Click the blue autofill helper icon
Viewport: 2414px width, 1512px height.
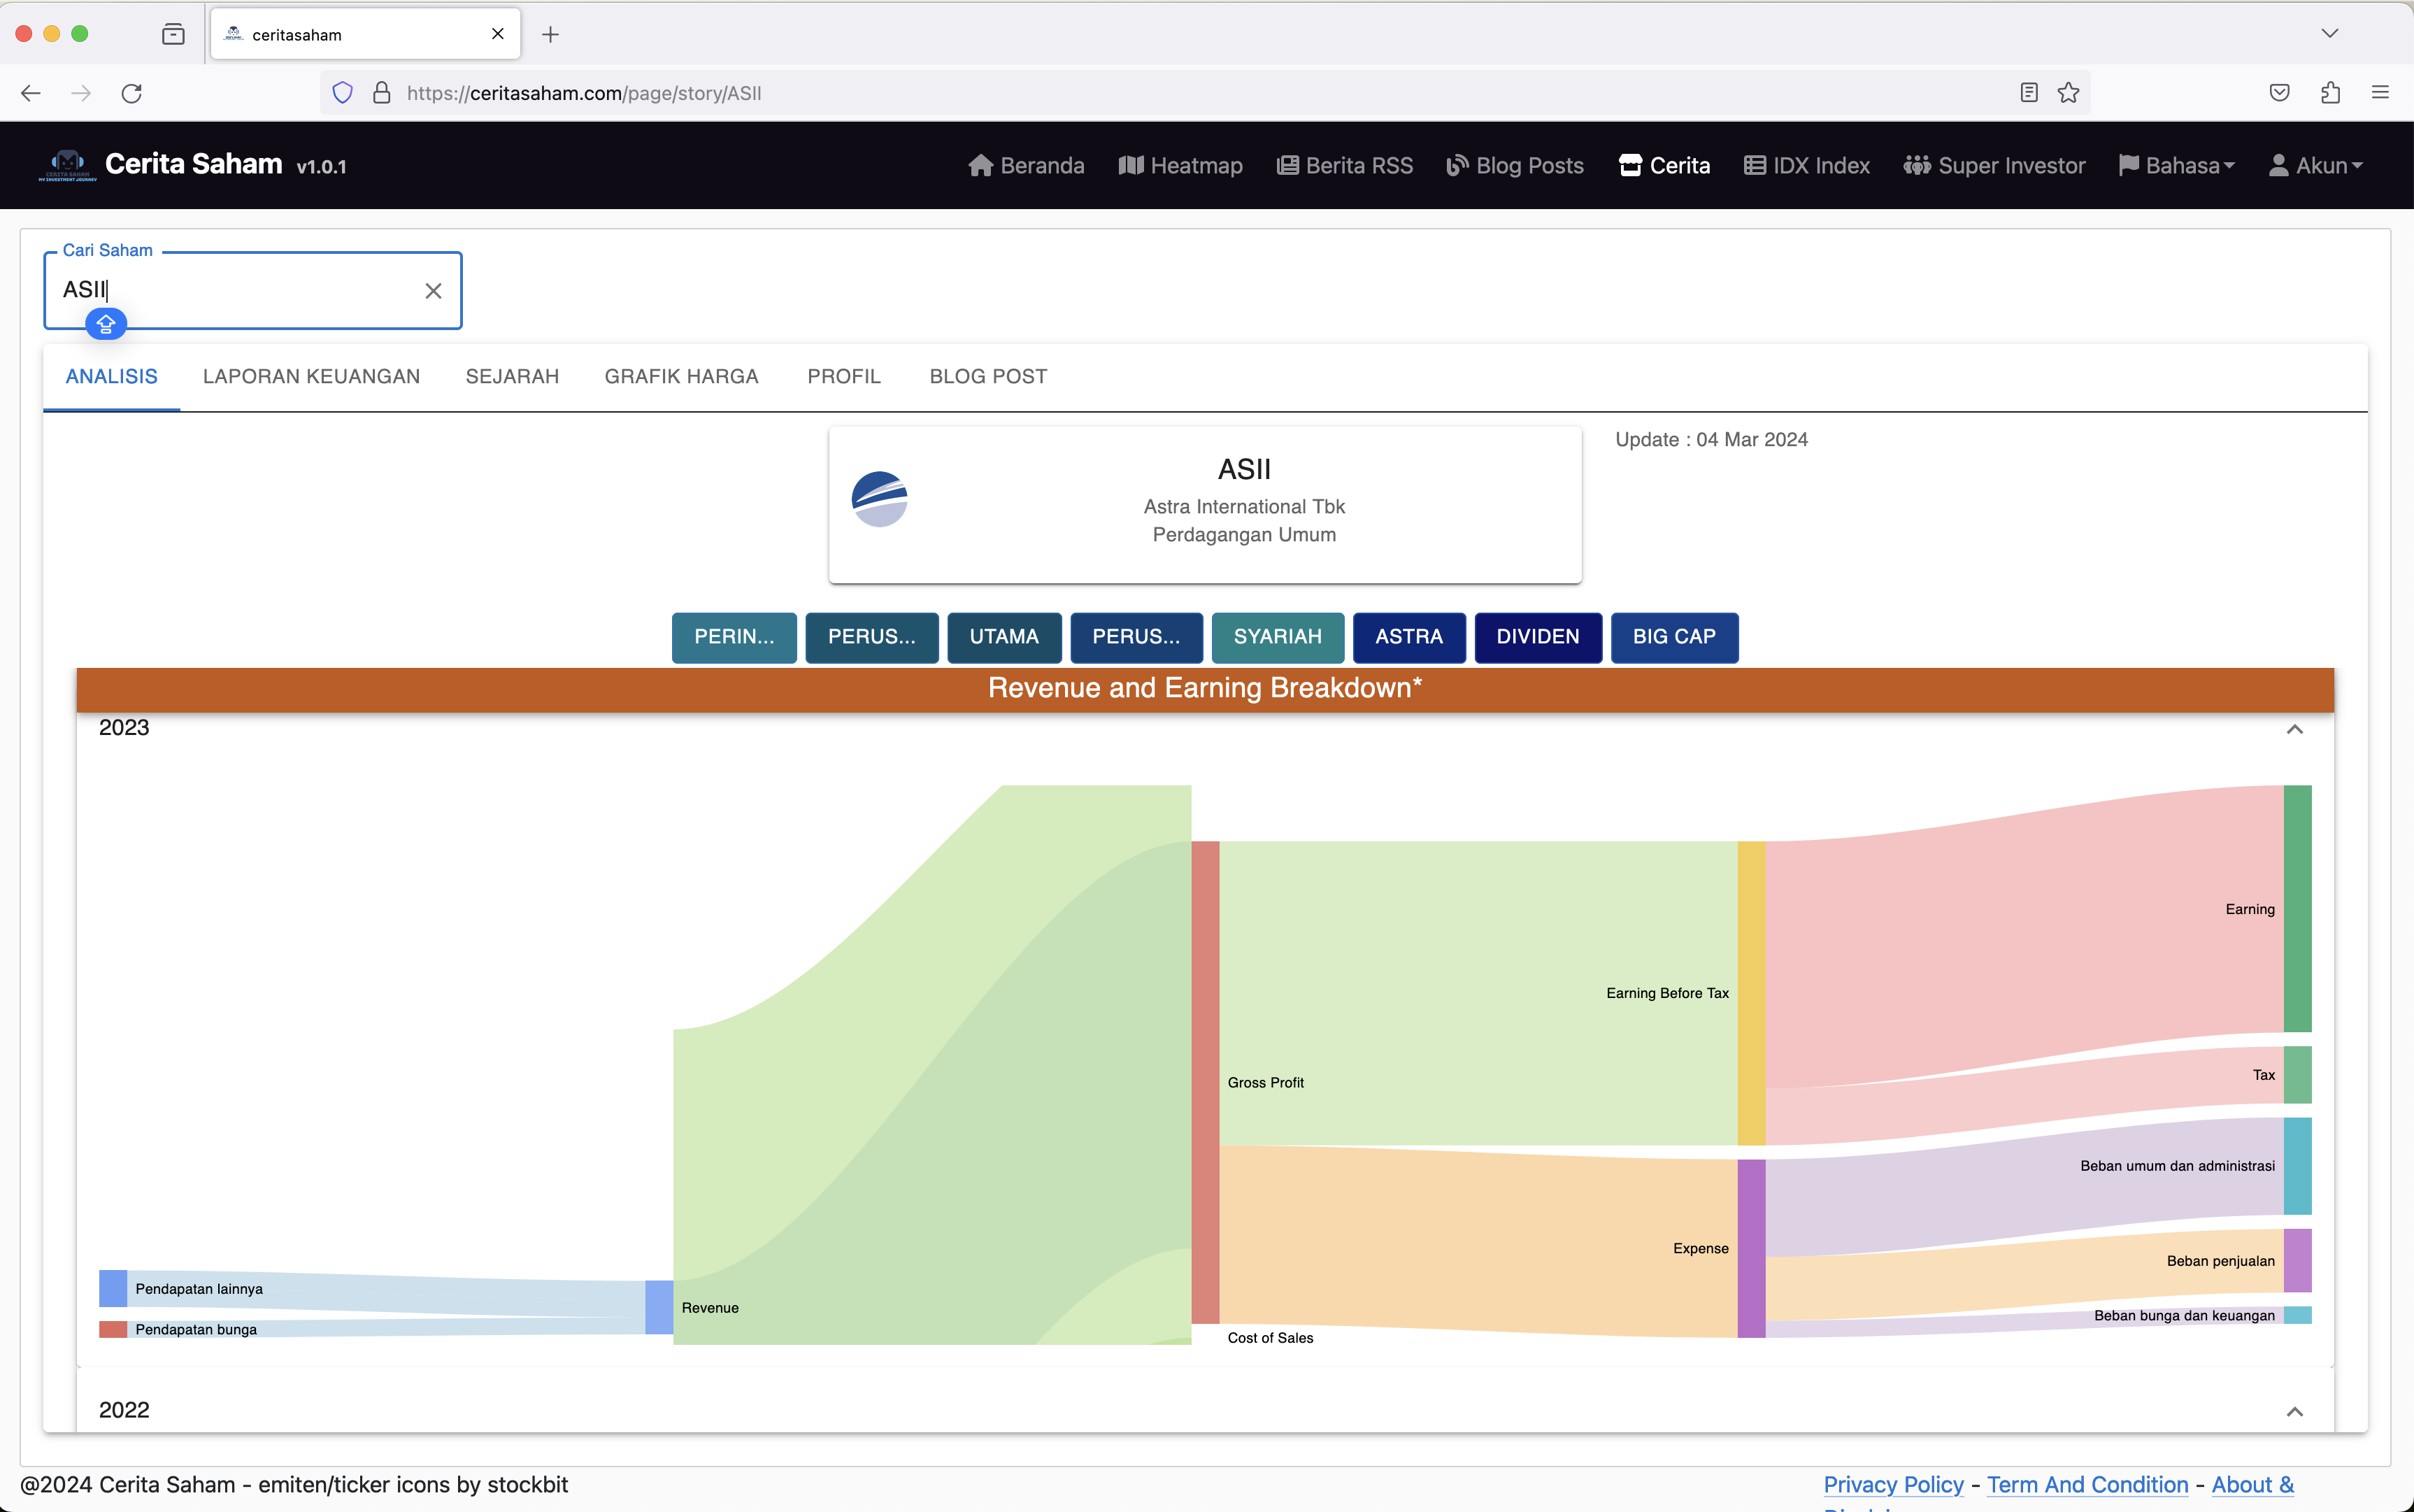106,323
